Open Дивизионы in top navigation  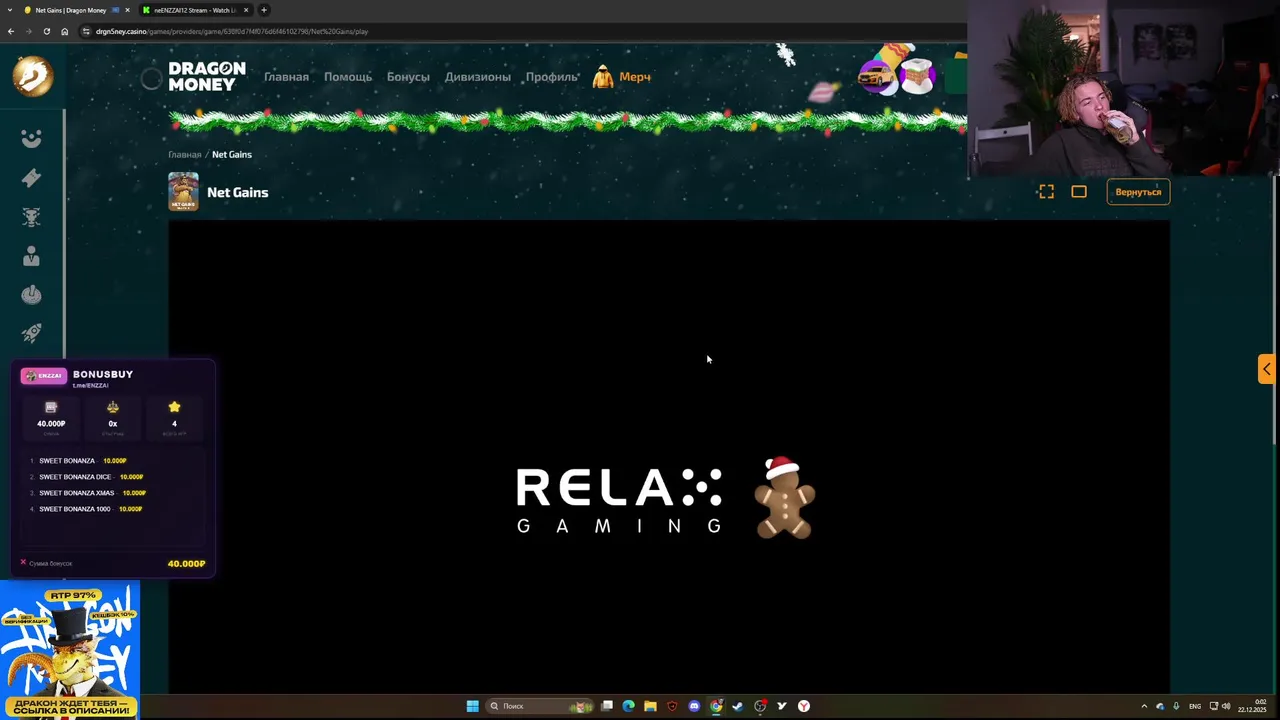point(478,77)
